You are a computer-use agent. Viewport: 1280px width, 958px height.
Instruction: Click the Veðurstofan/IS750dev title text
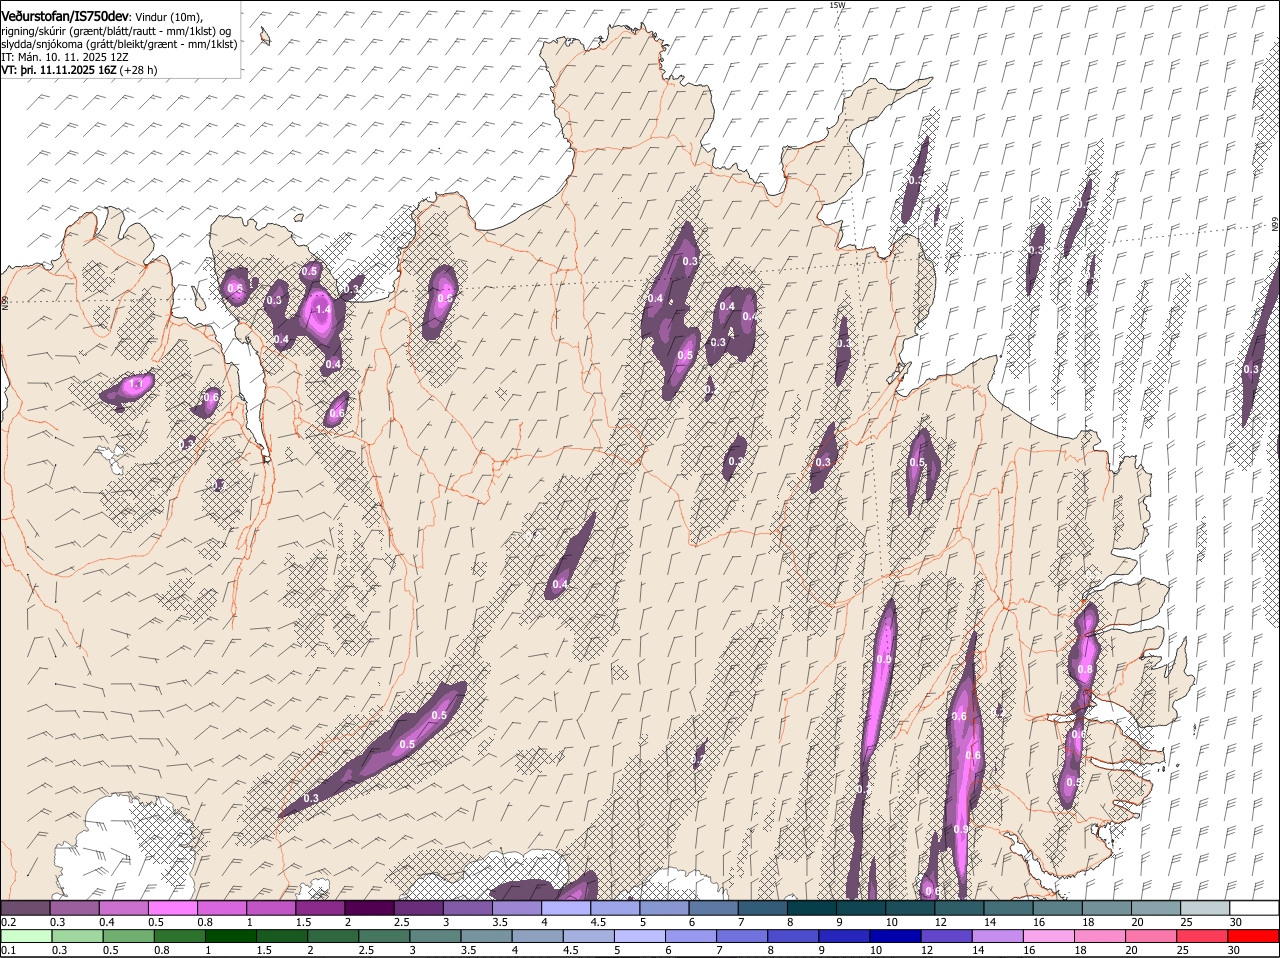pos(65,17)
